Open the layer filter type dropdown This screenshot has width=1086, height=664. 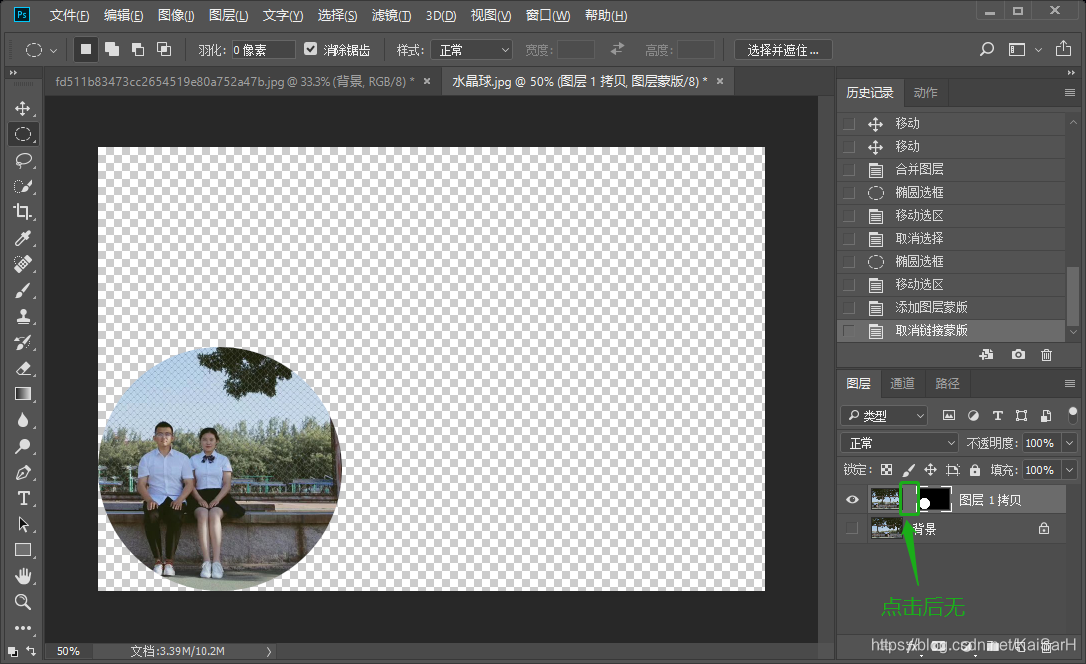point(884,415)
